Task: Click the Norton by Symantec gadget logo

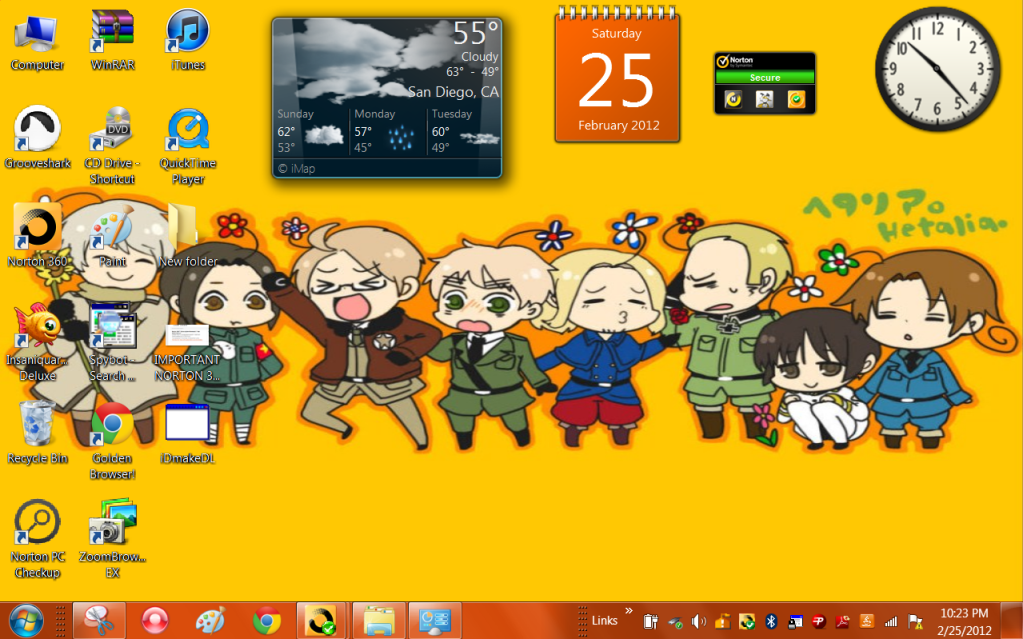Action: (x=735, y=61)
